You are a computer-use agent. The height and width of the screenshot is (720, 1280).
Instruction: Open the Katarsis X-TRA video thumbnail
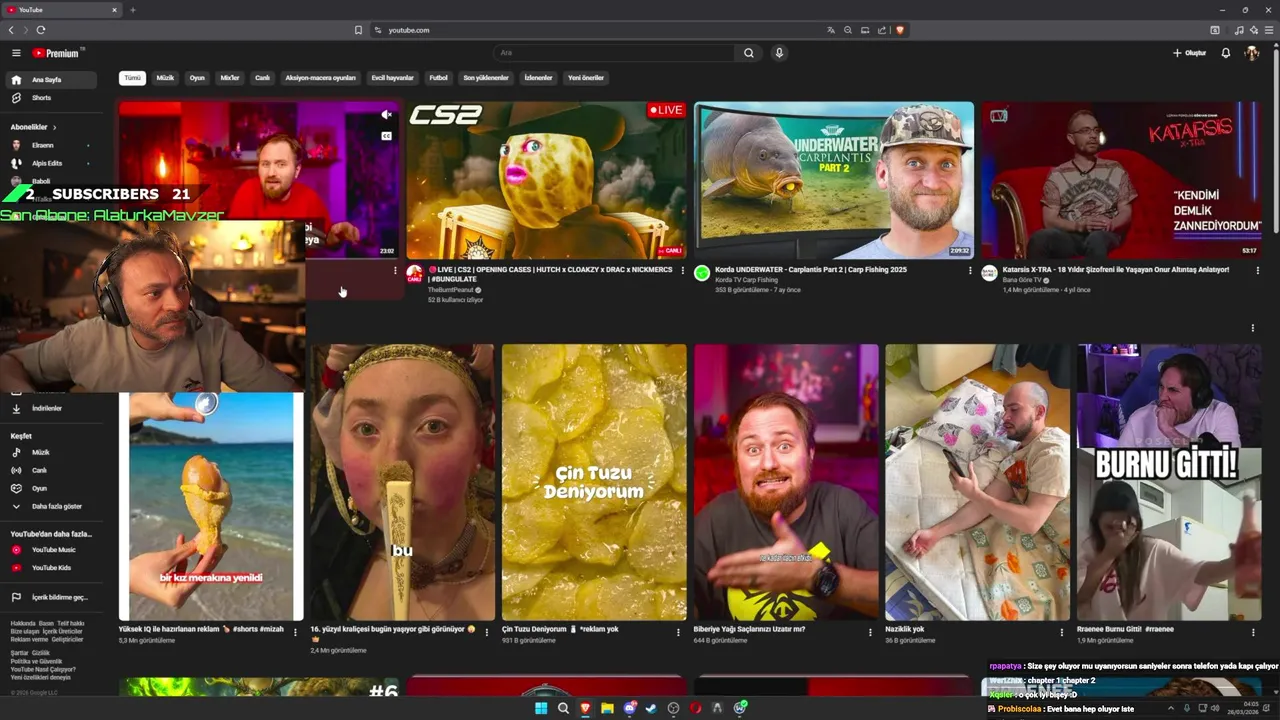pos(1122,180)
